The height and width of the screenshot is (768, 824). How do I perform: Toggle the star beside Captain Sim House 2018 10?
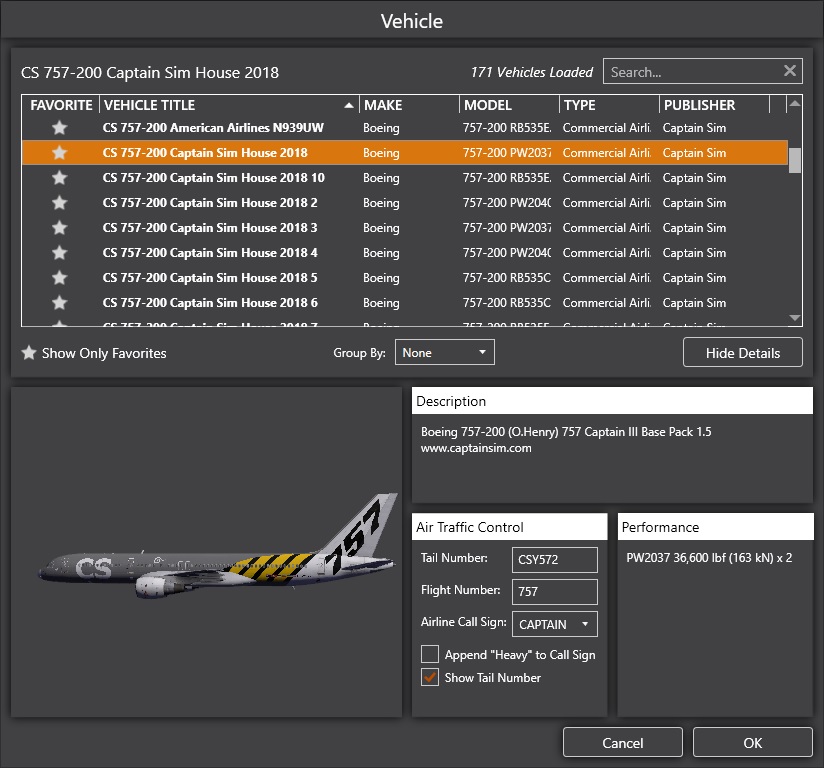pos(59,178)
